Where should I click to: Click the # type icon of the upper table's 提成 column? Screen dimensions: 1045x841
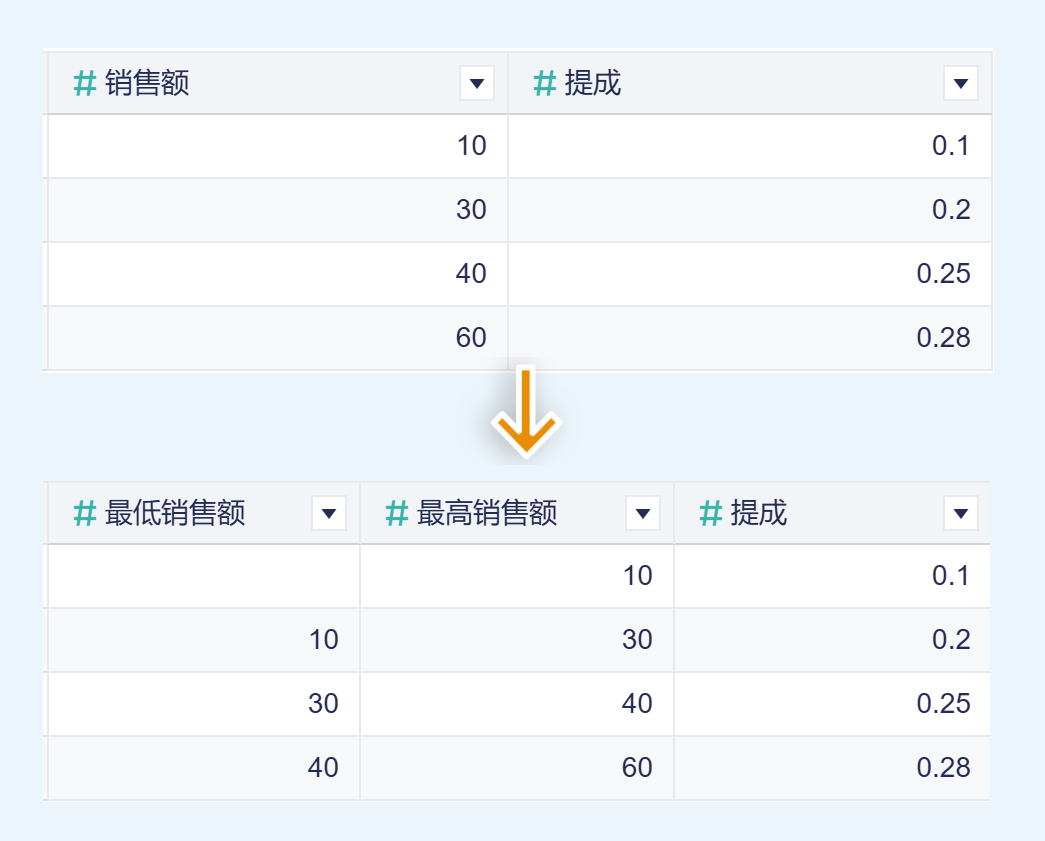(x=545, y=83)
